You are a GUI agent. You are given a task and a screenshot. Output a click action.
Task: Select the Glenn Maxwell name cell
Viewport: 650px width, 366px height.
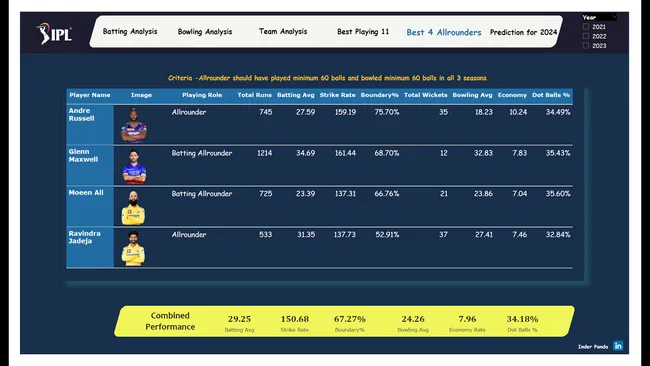(x=90, y=165)
